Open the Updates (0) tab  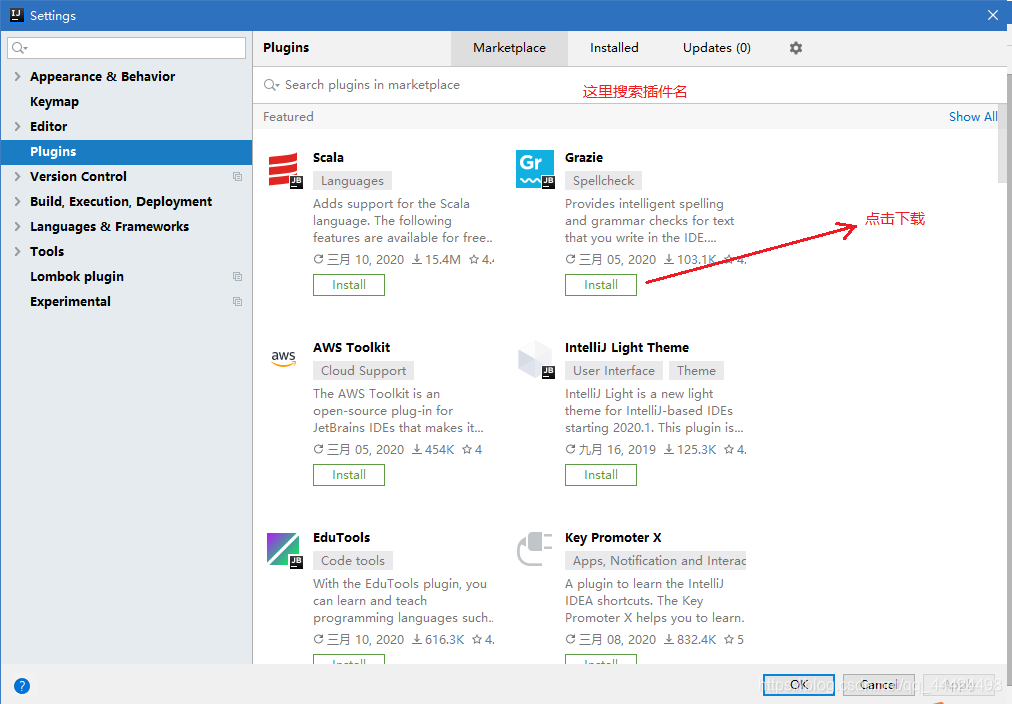coord(716,48)
